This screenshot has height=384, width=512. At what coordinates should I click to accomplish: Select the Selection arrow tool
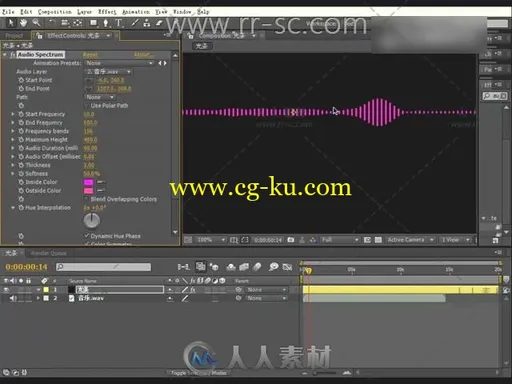pos(11,23)
